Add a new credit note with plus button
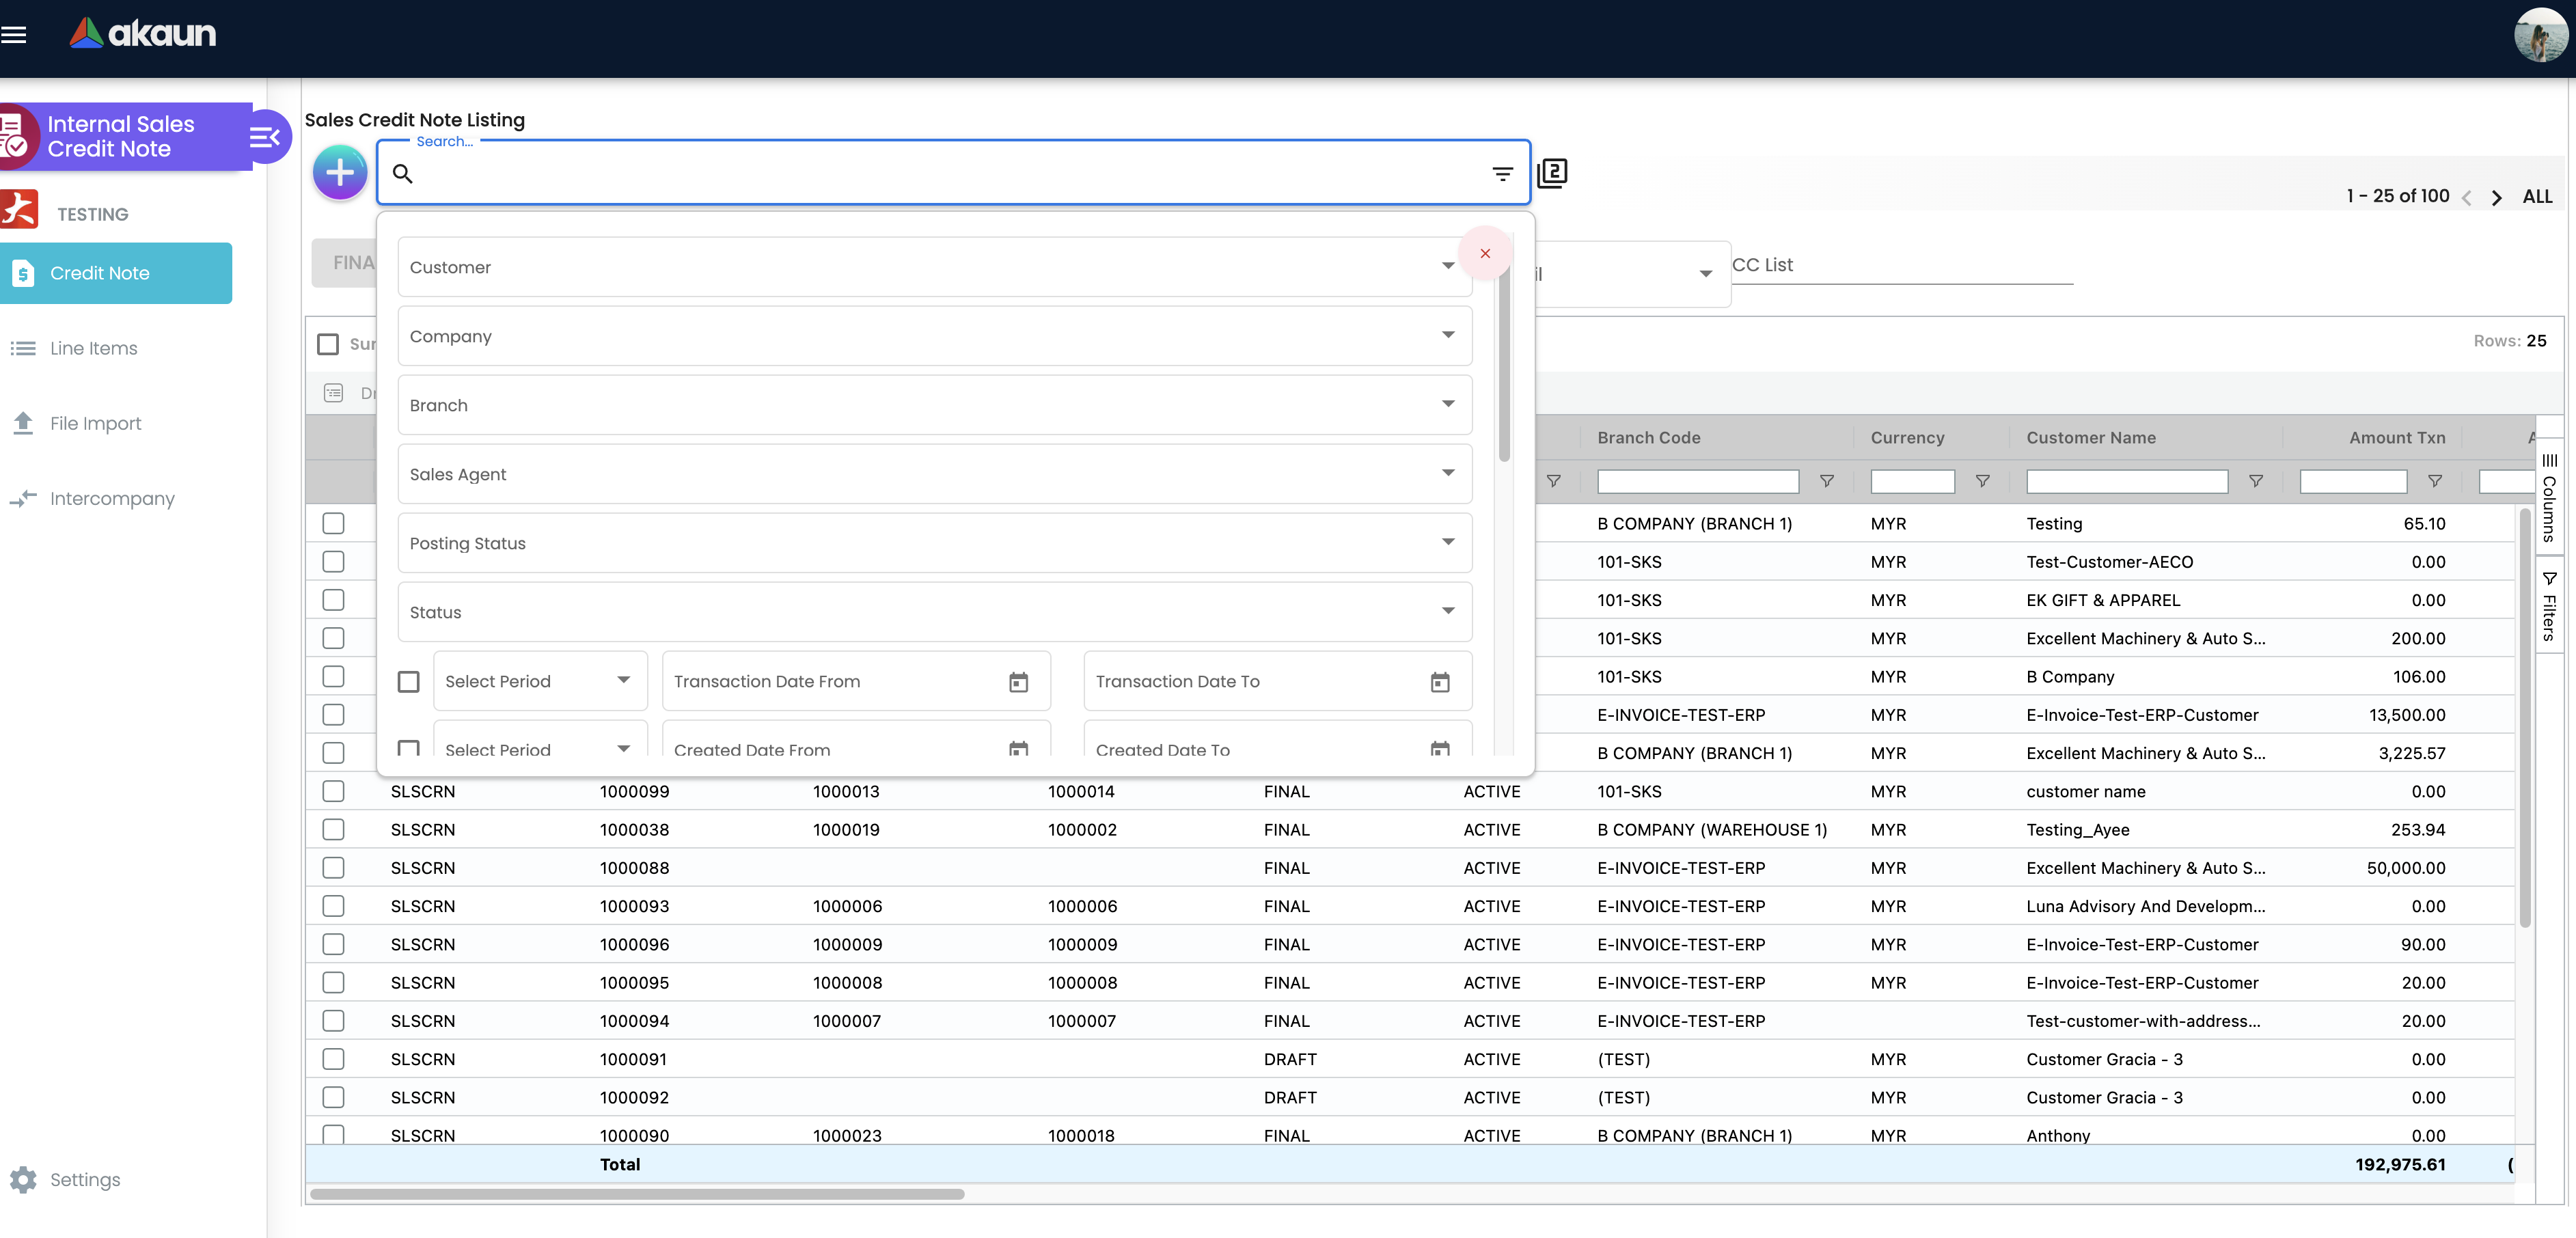Screen dimensions: 2576x1238 340,172
